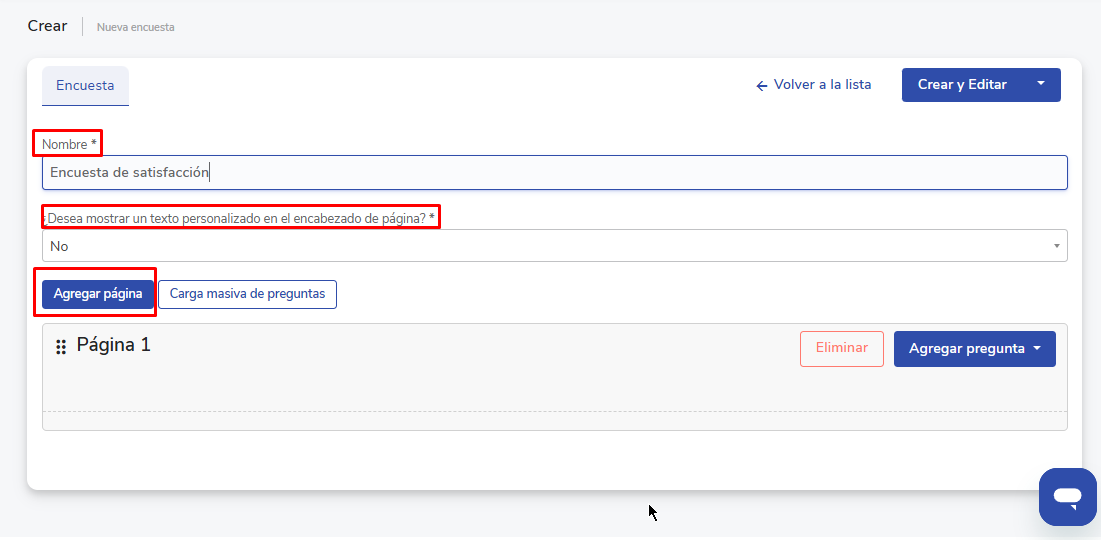Click the small arrow of the No select
The image size is (1101, 540).
[1057, 246]
